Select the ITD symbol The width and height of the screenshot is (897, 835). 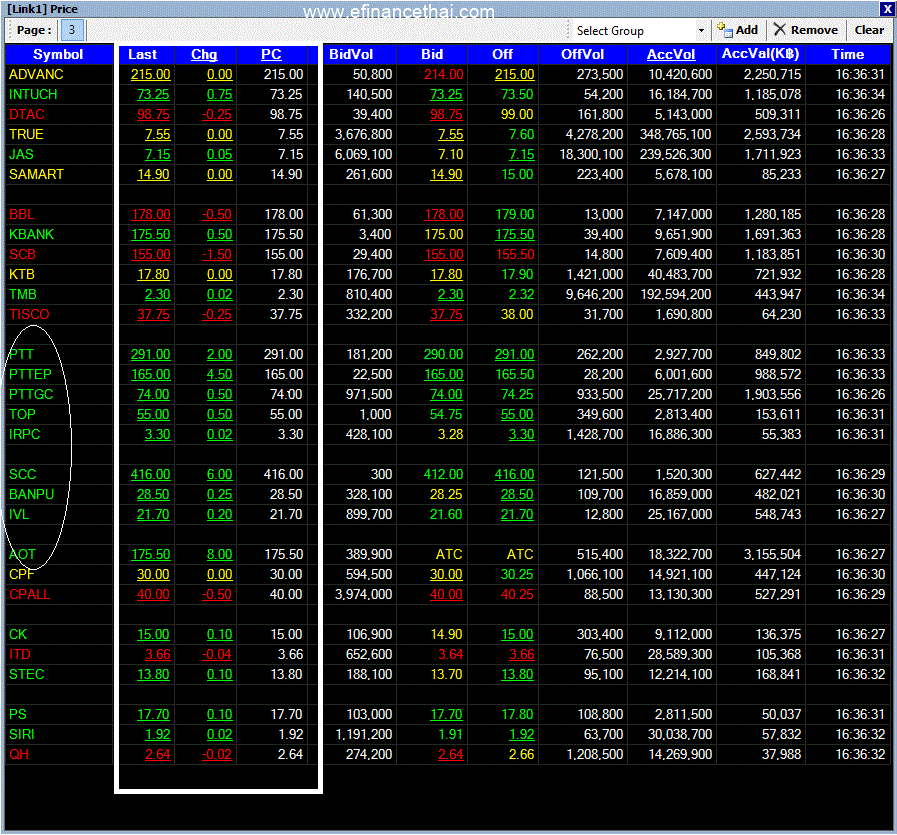point(19,655)
